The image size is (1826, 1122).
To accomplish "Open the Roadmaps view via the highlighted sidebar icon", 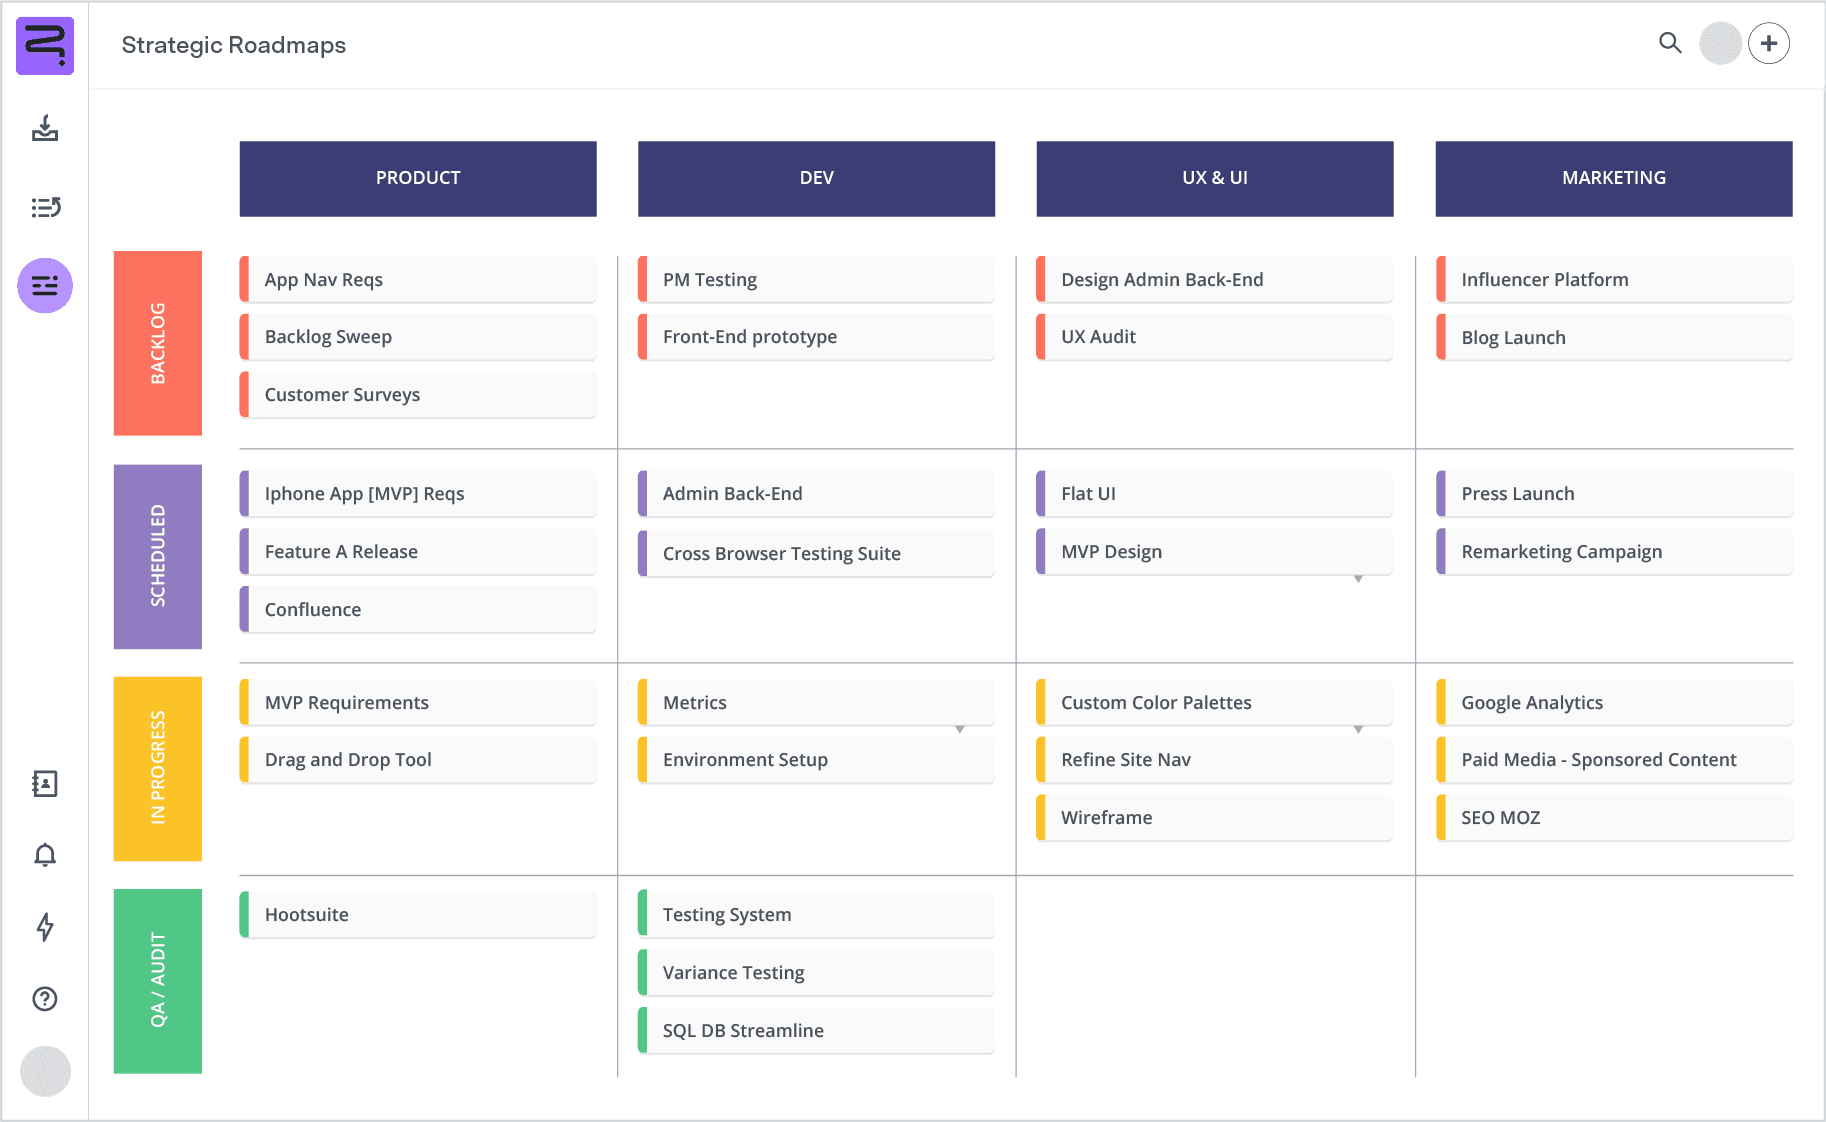I will click(x=44, y=285).
